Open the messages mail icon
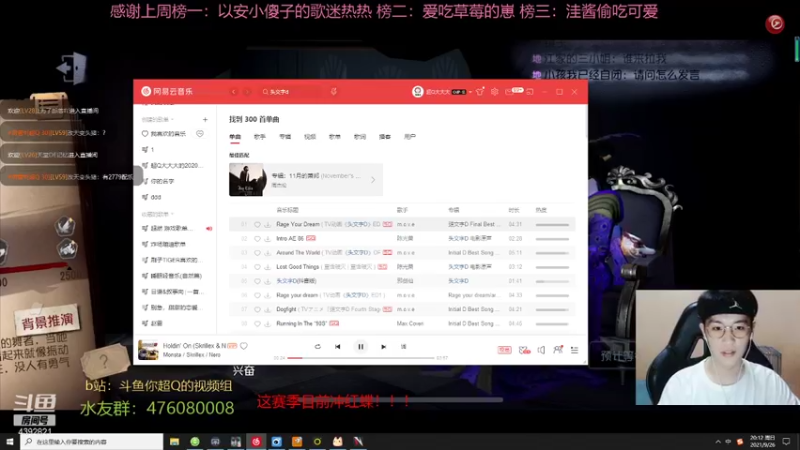Screen dimensions: 800x450 pos(509,92)
